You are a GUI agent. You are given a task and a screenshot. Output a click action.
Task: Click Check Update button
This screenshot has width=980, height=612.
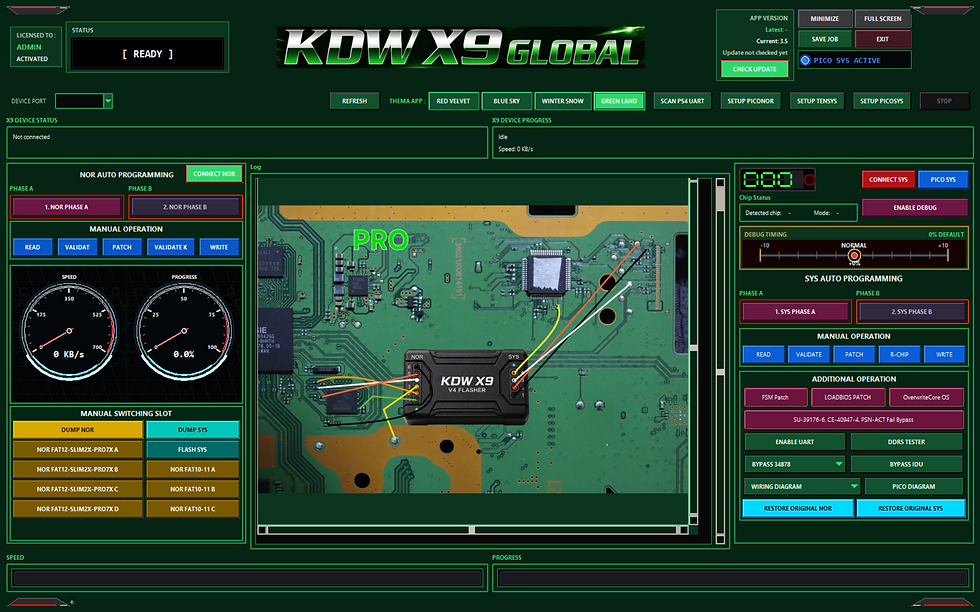[x=754, y=69]
